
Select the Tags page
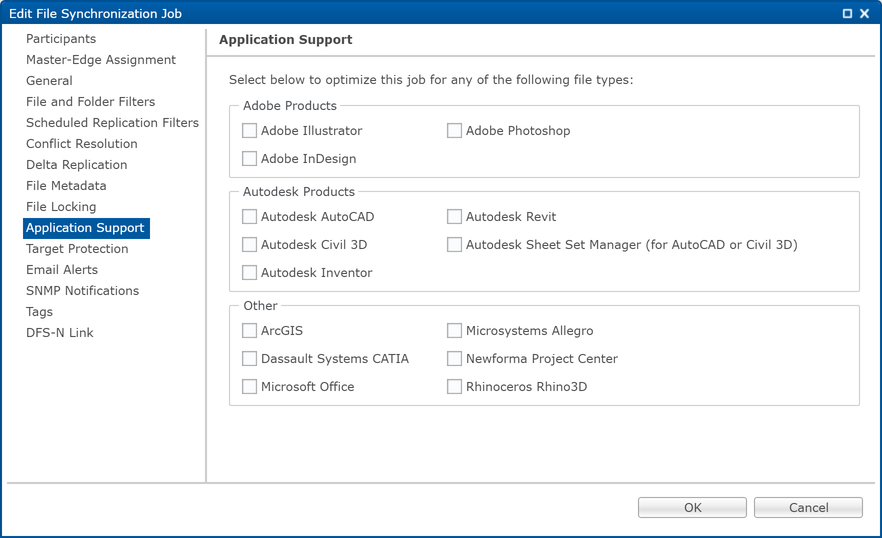(x=39, y=312)
